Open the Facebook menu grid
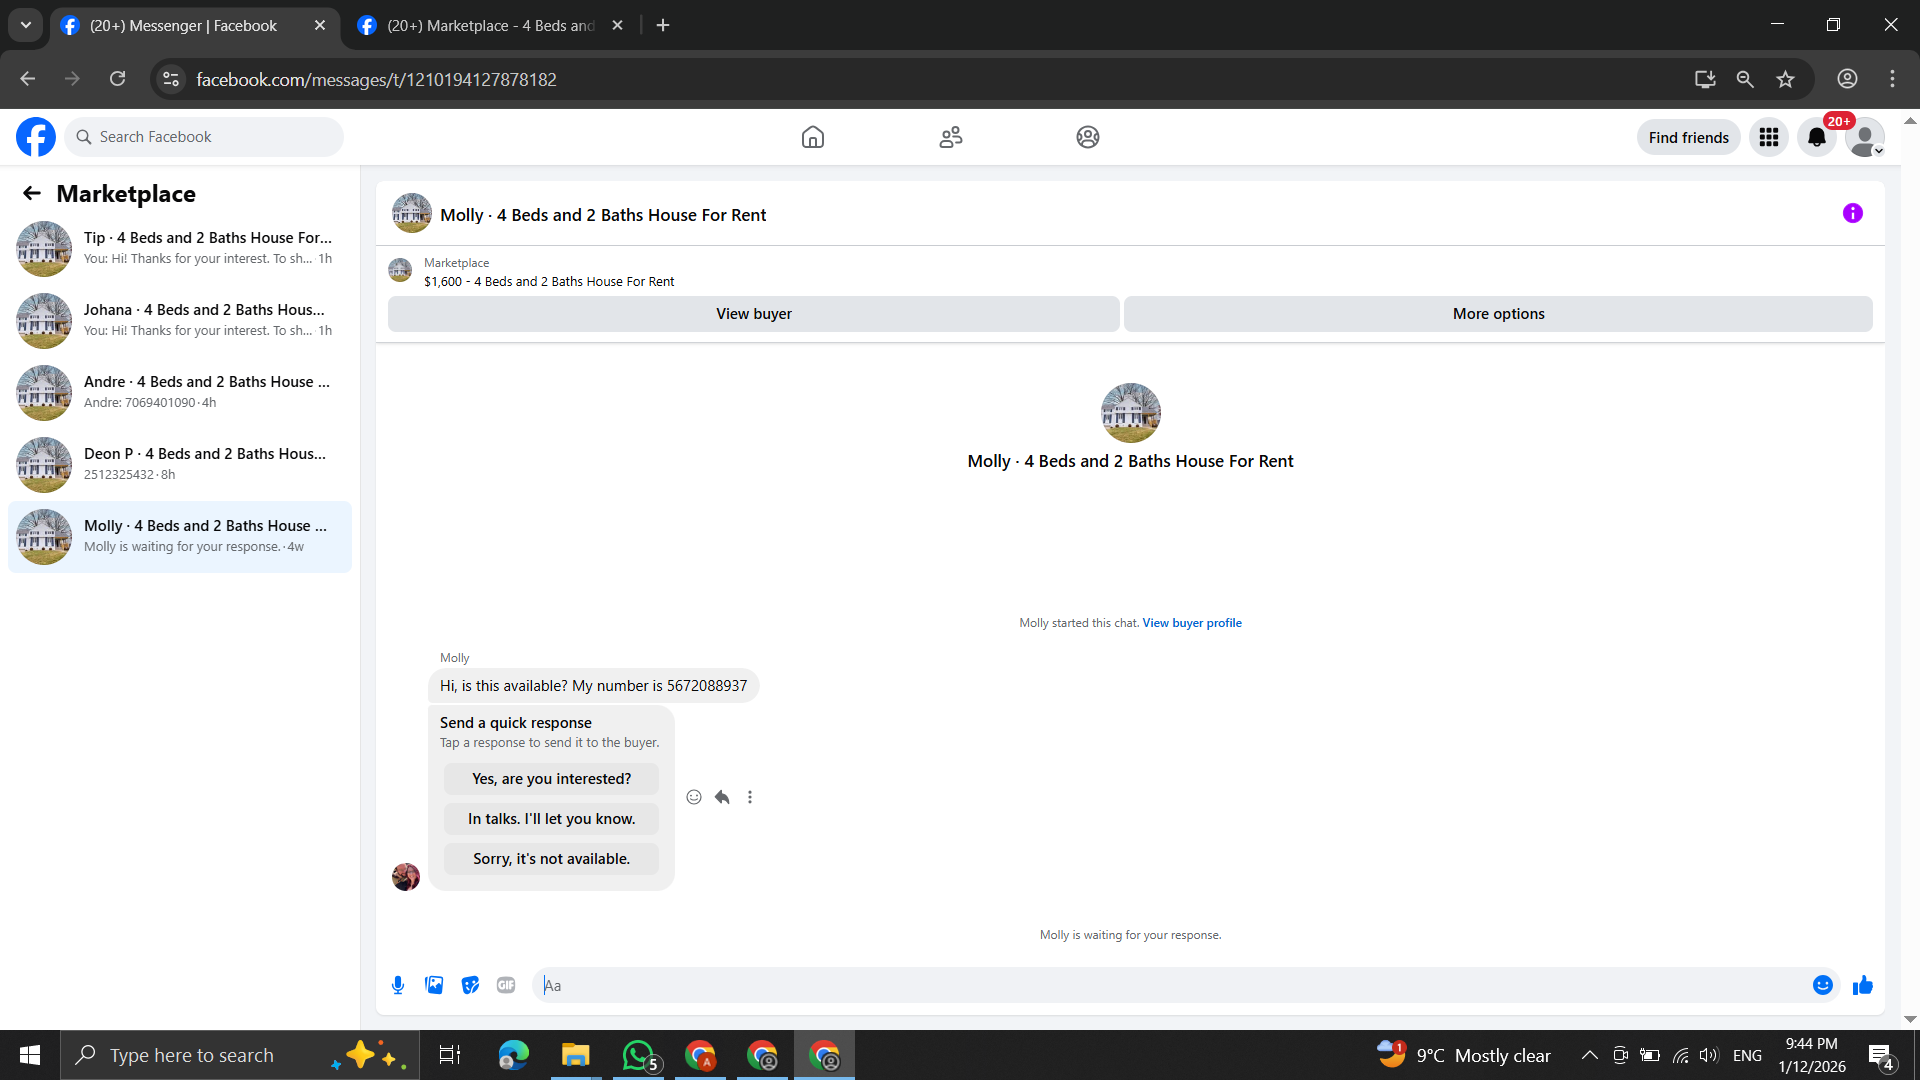 (x=1768, y=137)
